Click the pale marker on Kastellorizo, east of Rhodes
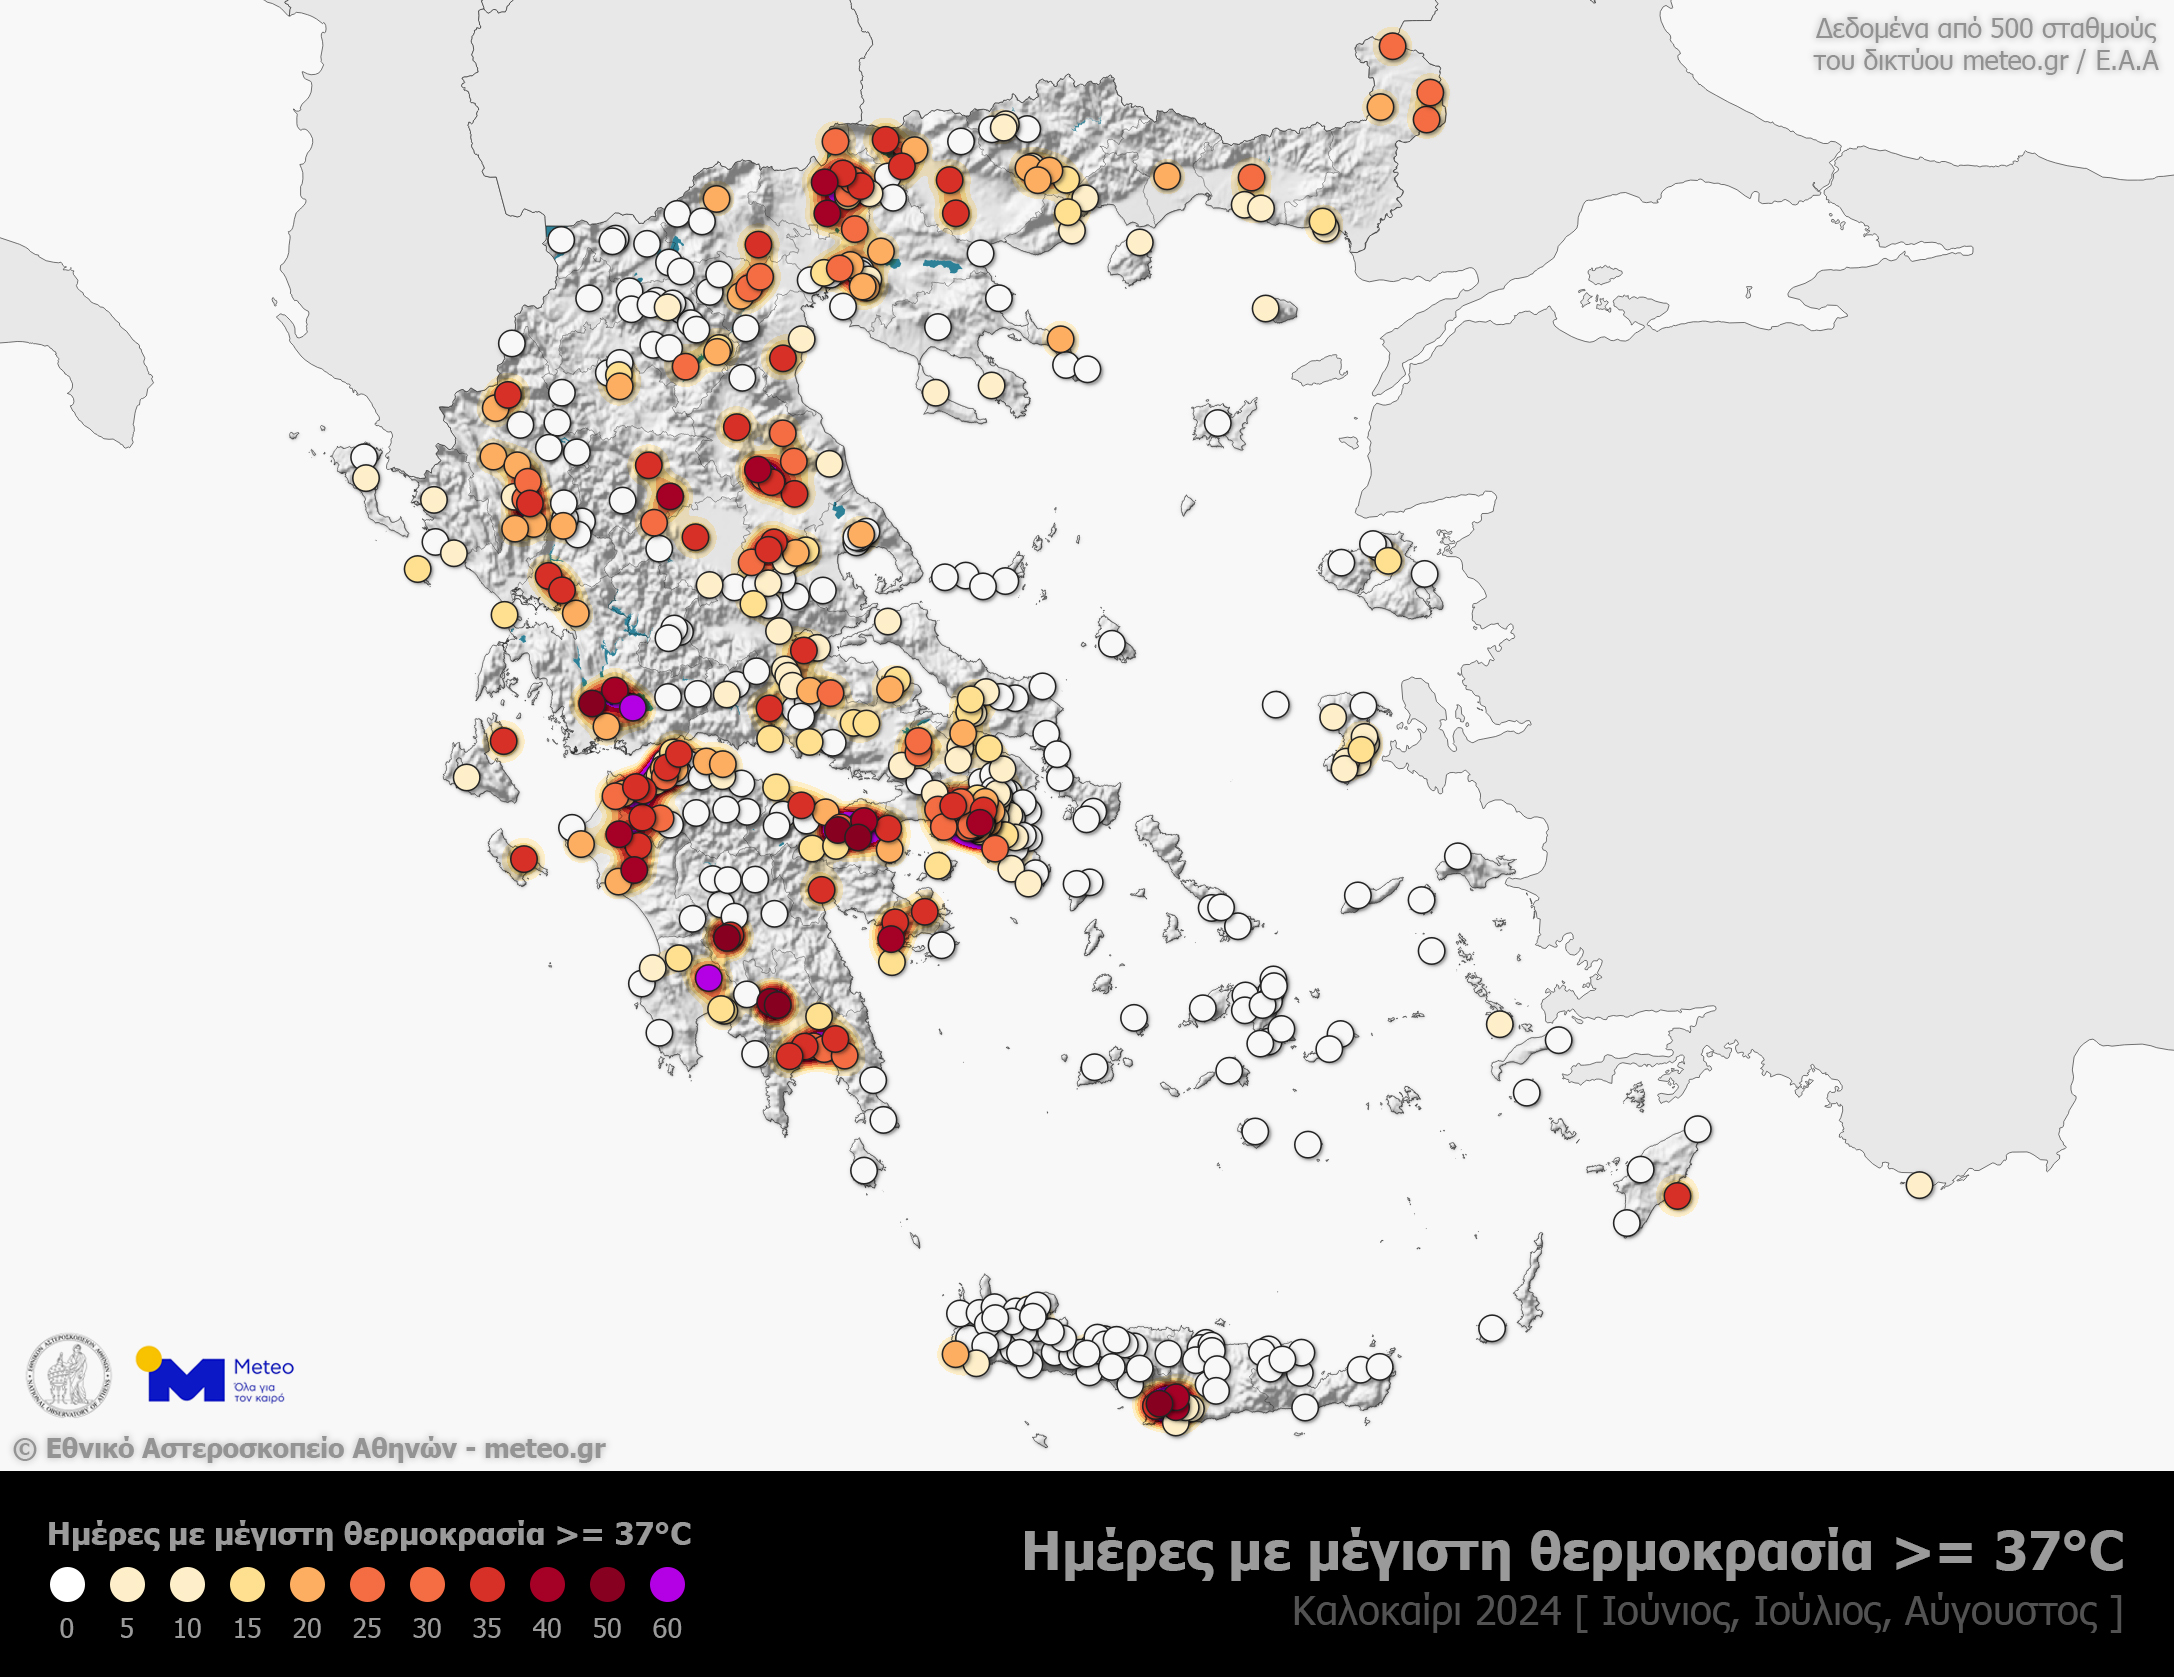This screenshot has width=2174, height=1677. click(x=1919, y=1185)
